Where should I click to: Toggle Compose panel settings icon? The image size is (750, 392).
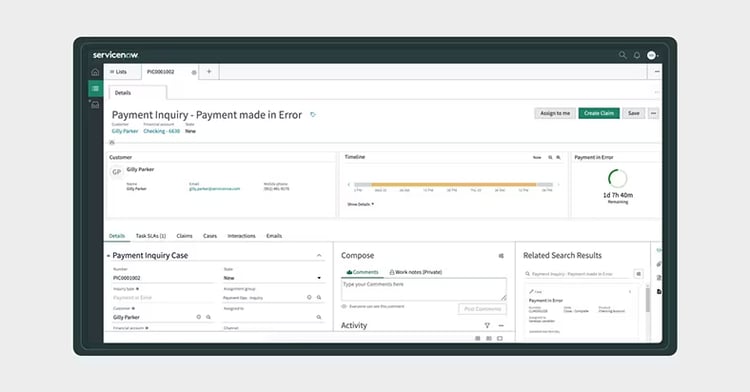501,256
